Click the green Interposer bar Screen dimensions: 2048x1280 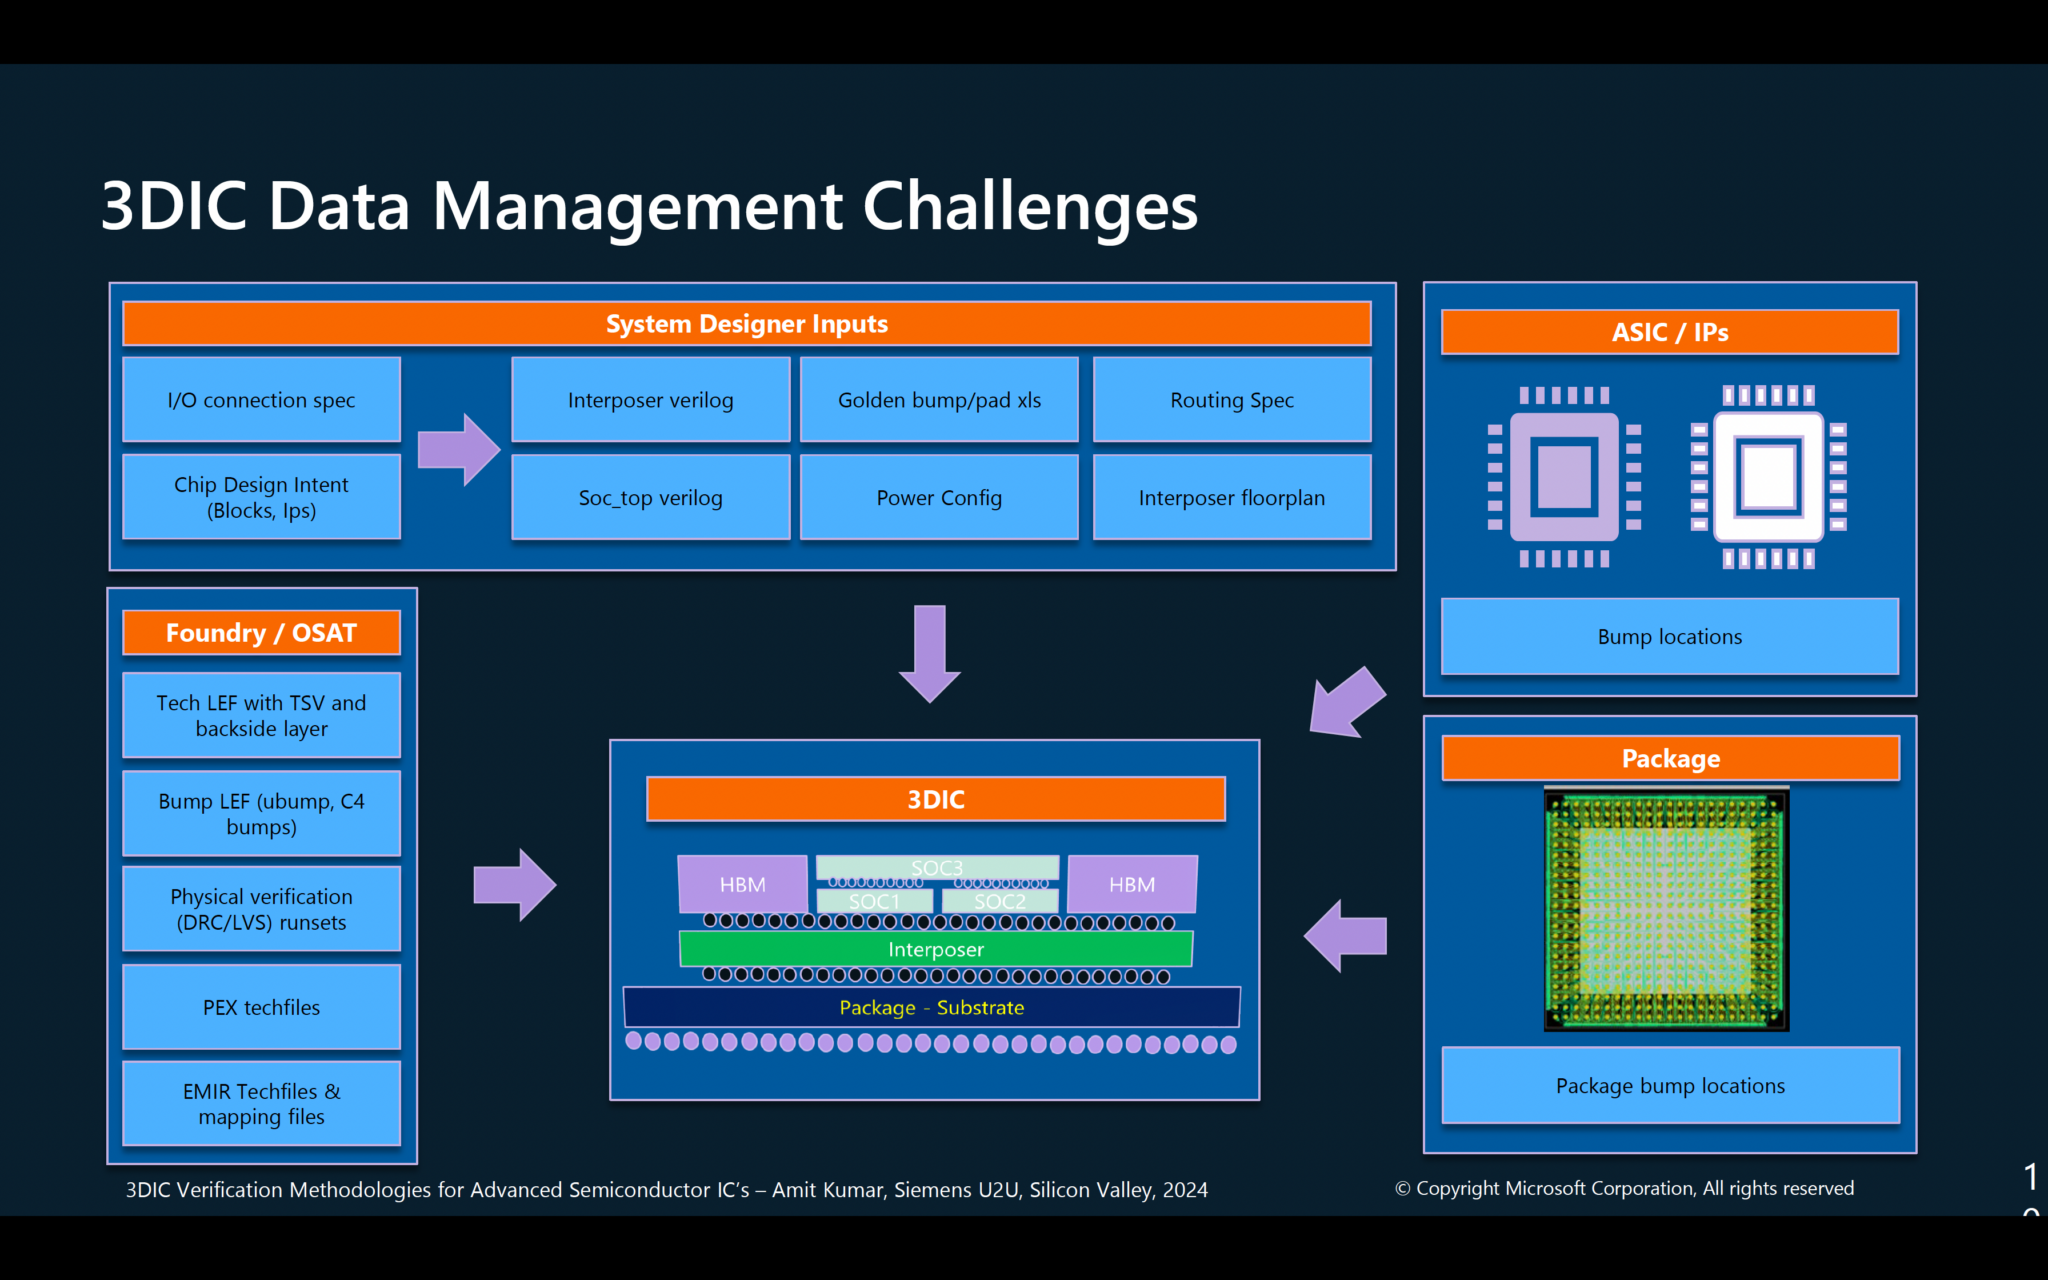(935, 949)
